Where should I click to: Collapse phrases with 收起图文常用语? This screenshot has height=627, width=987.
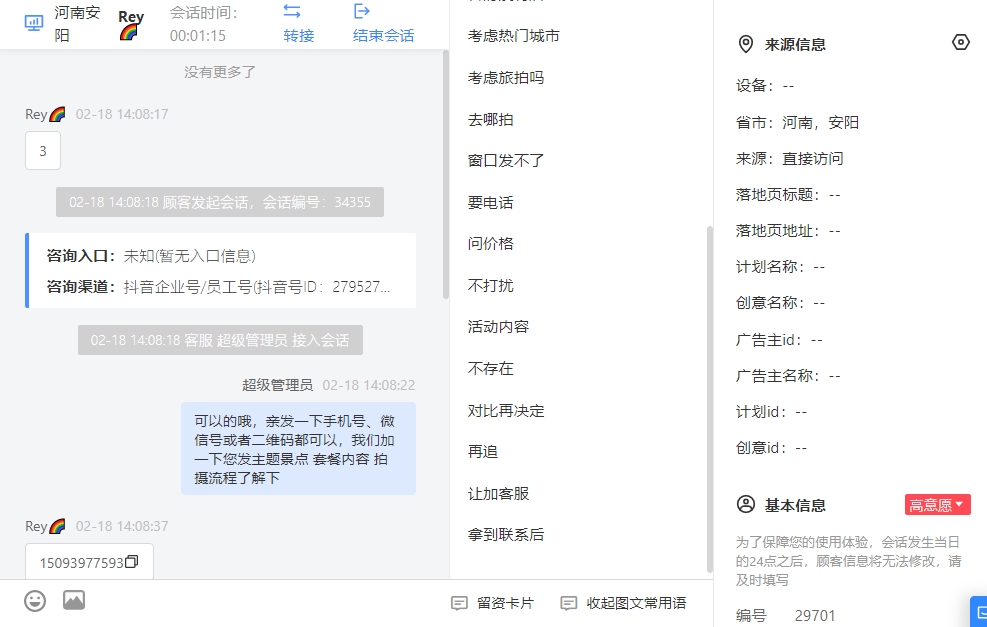coord(623,603)
